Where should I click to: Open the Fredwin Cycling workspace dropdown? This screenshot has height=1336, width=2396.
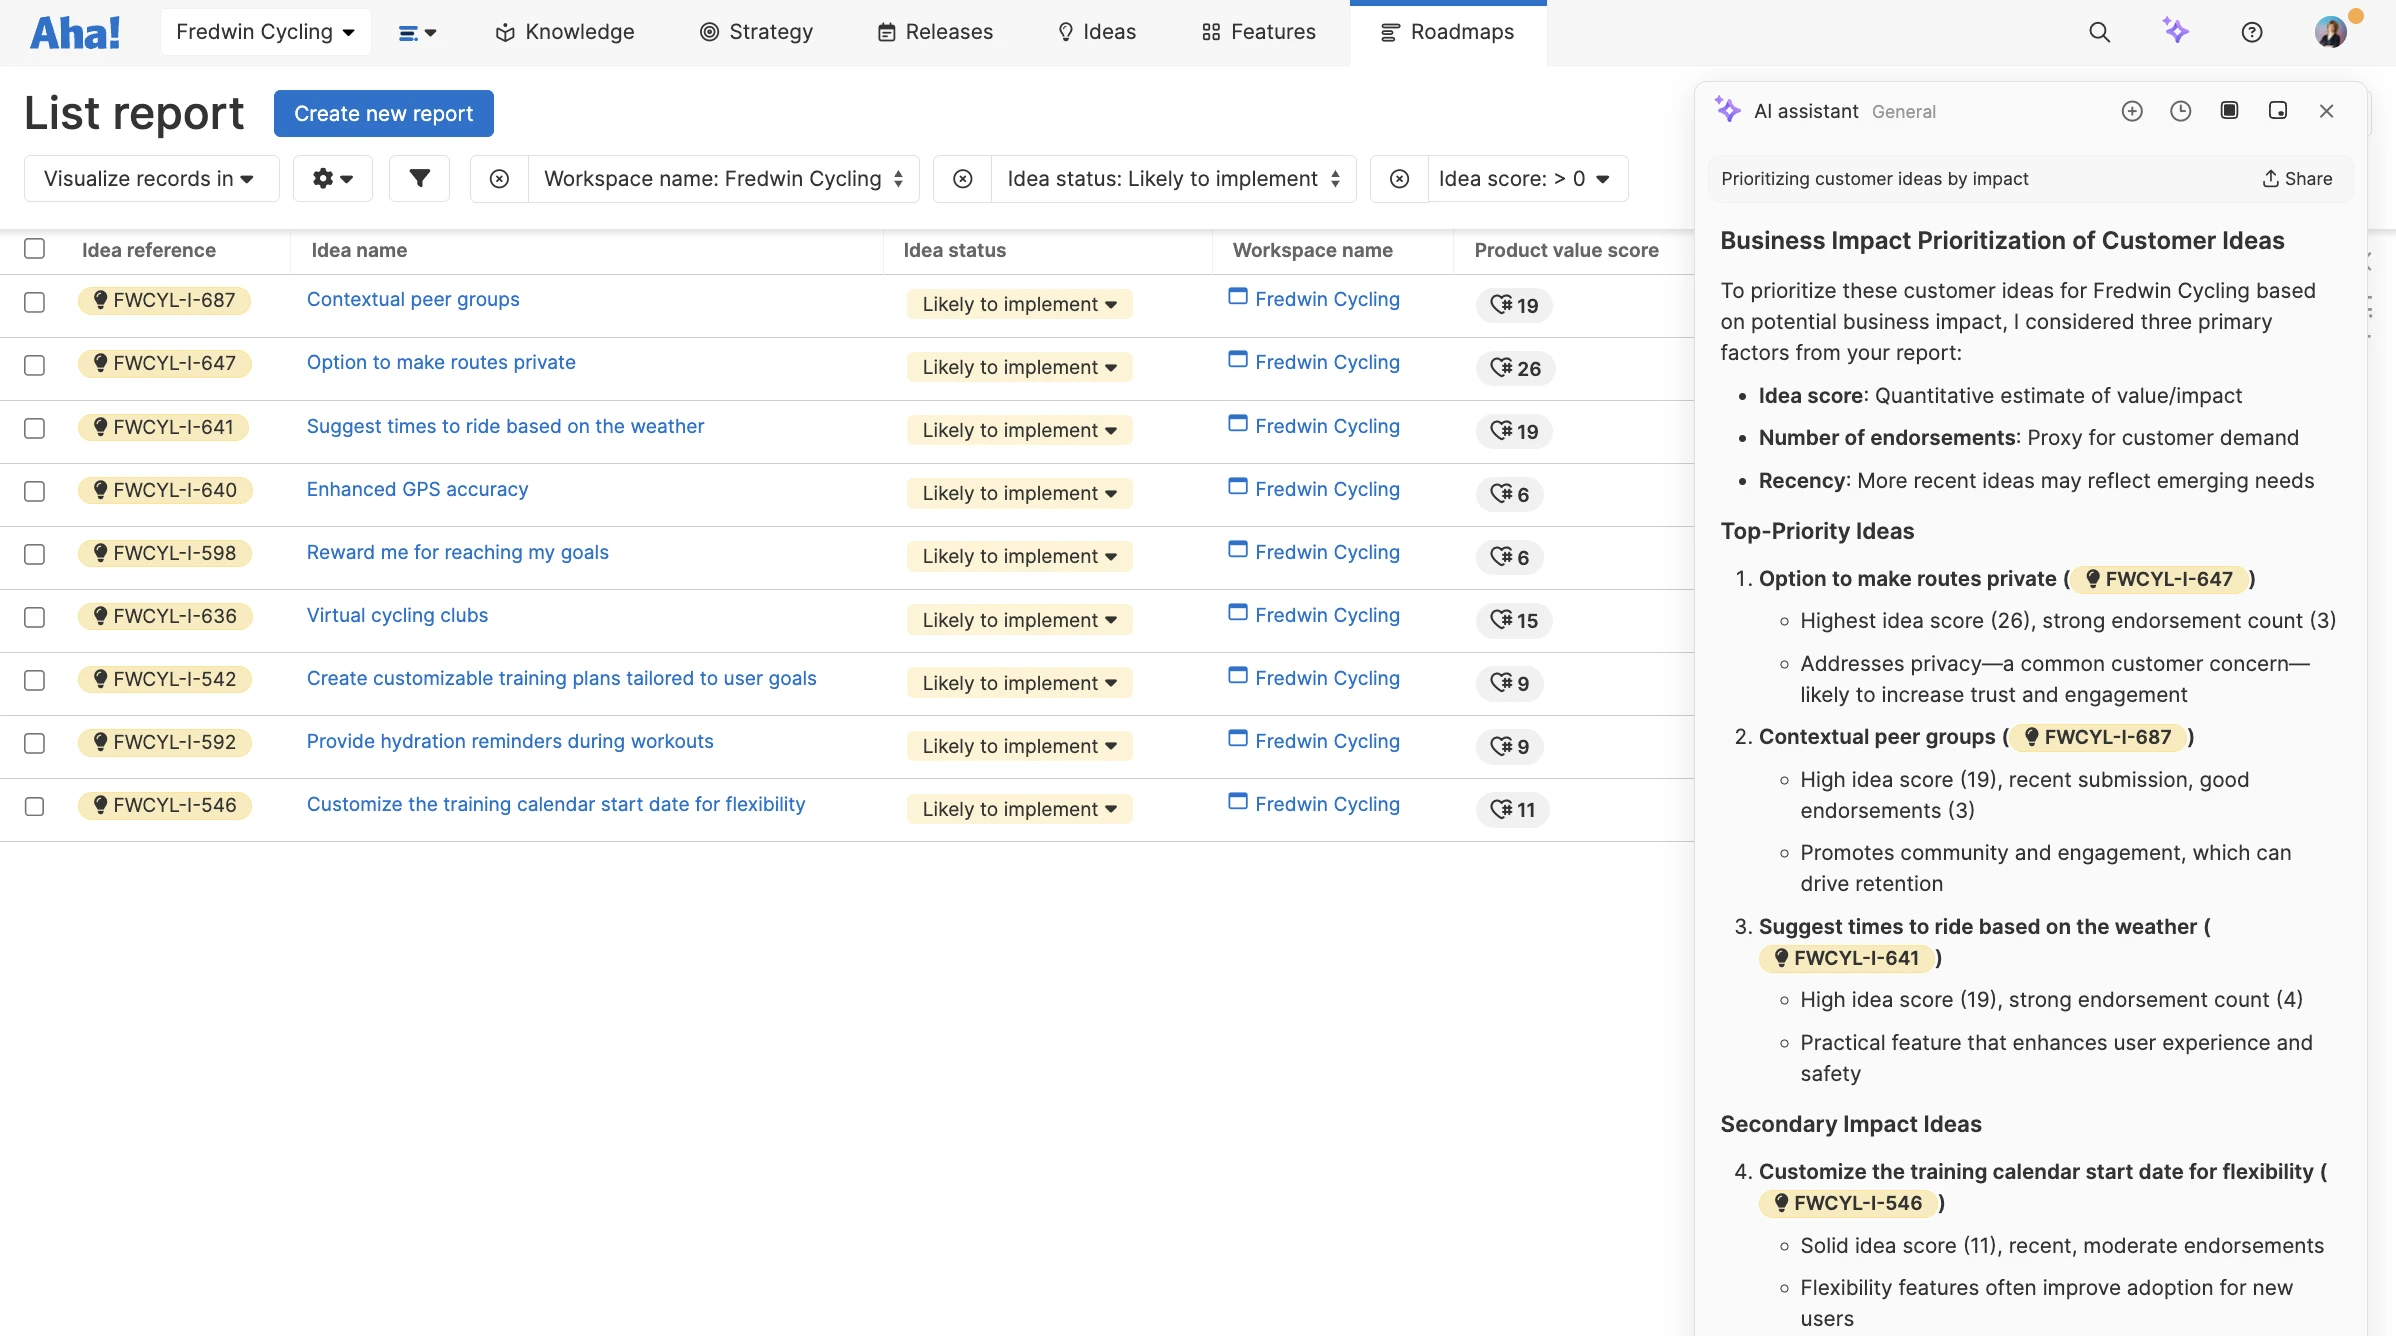click(265, 31)
